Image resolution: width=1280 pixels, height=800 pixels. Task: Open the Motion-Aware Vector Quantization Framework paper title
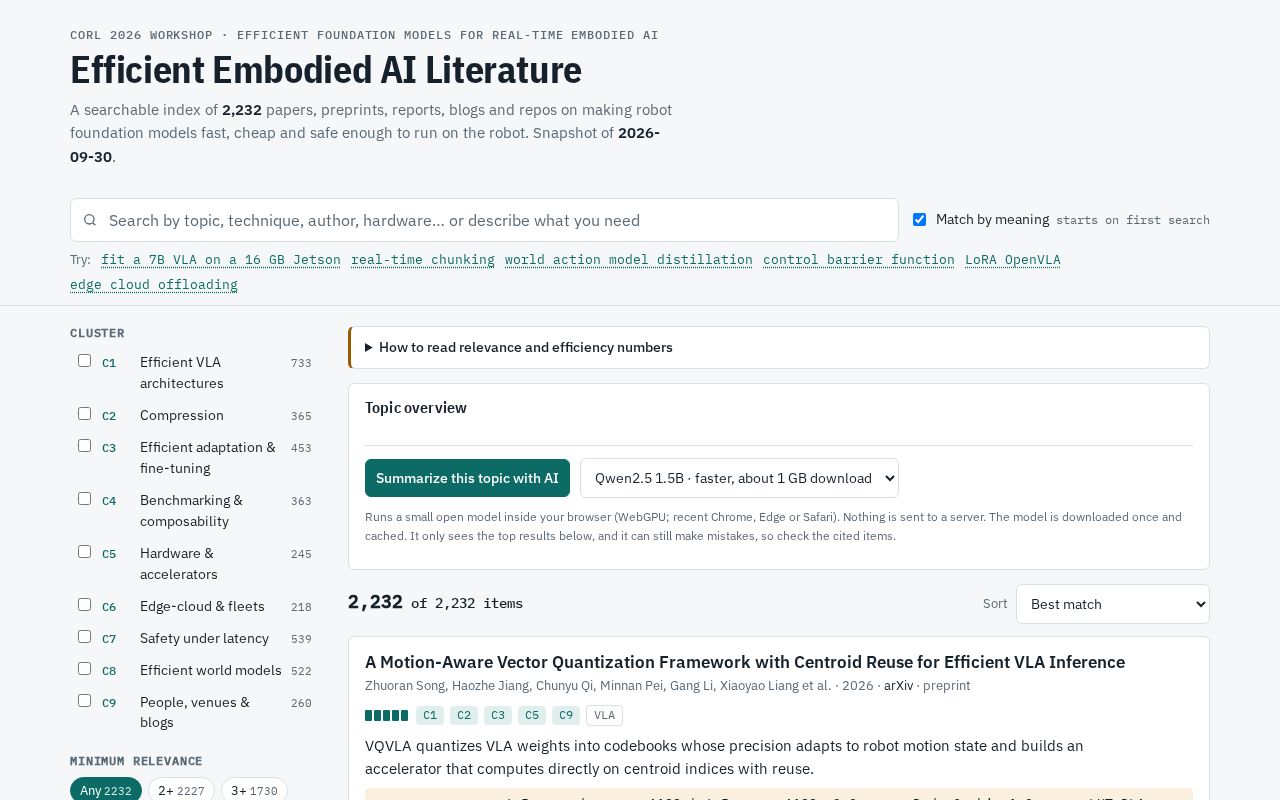pos(745,662)
